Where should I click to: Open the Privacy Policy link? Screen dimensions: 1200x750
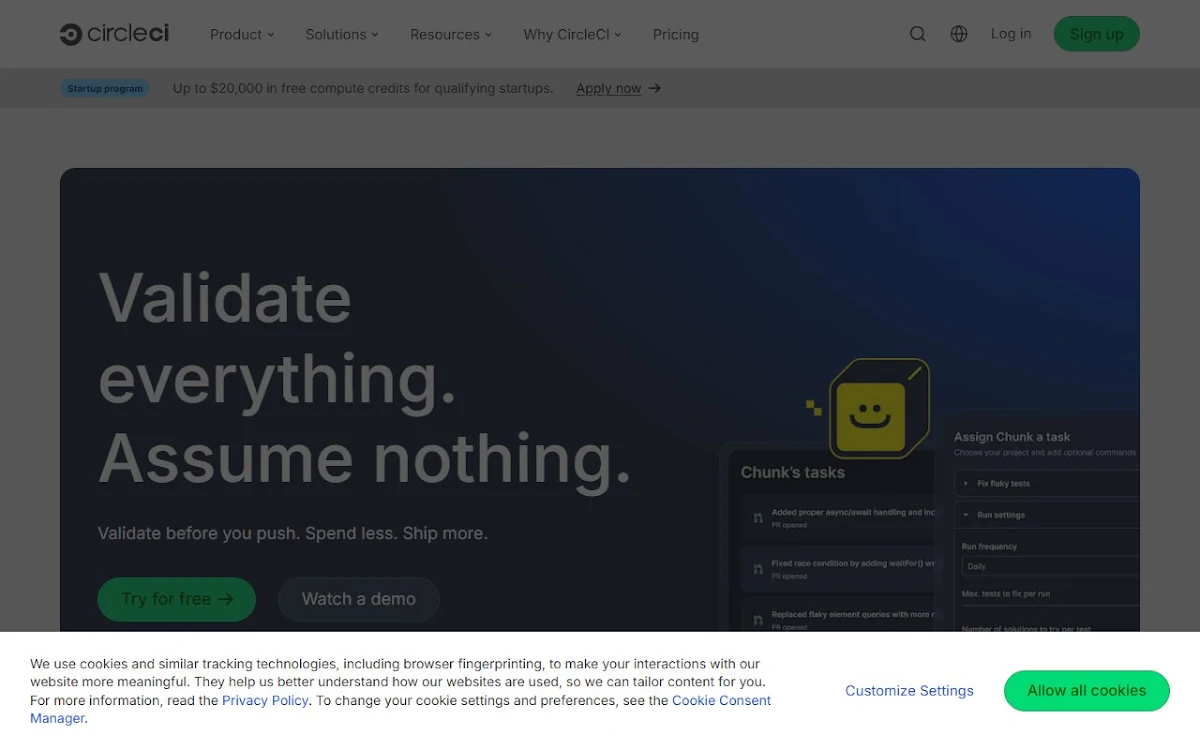point(265,700)
